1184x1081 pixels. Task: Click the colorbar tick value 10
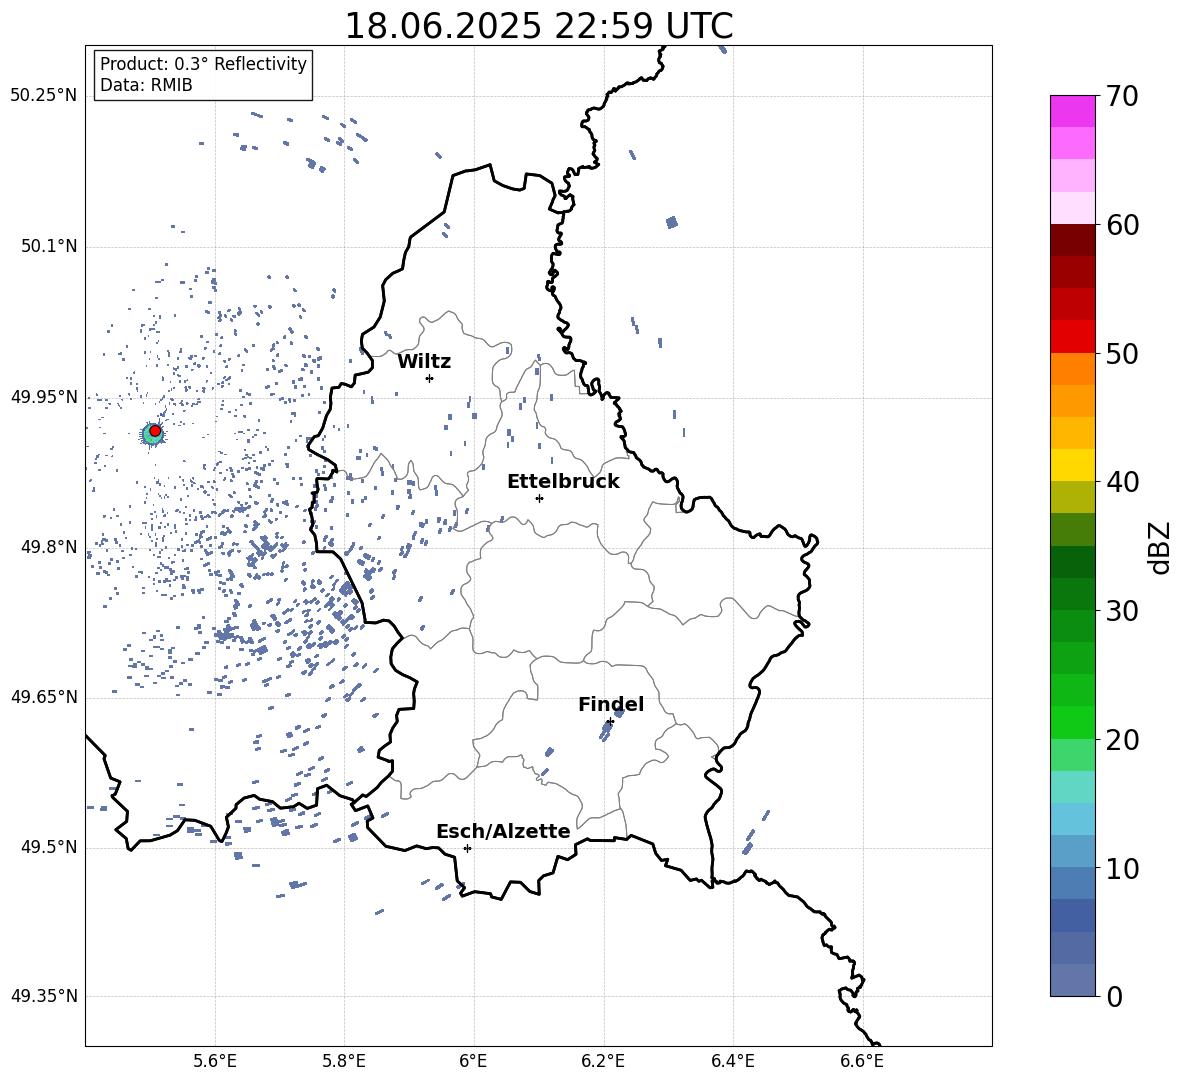point(1122,869)
